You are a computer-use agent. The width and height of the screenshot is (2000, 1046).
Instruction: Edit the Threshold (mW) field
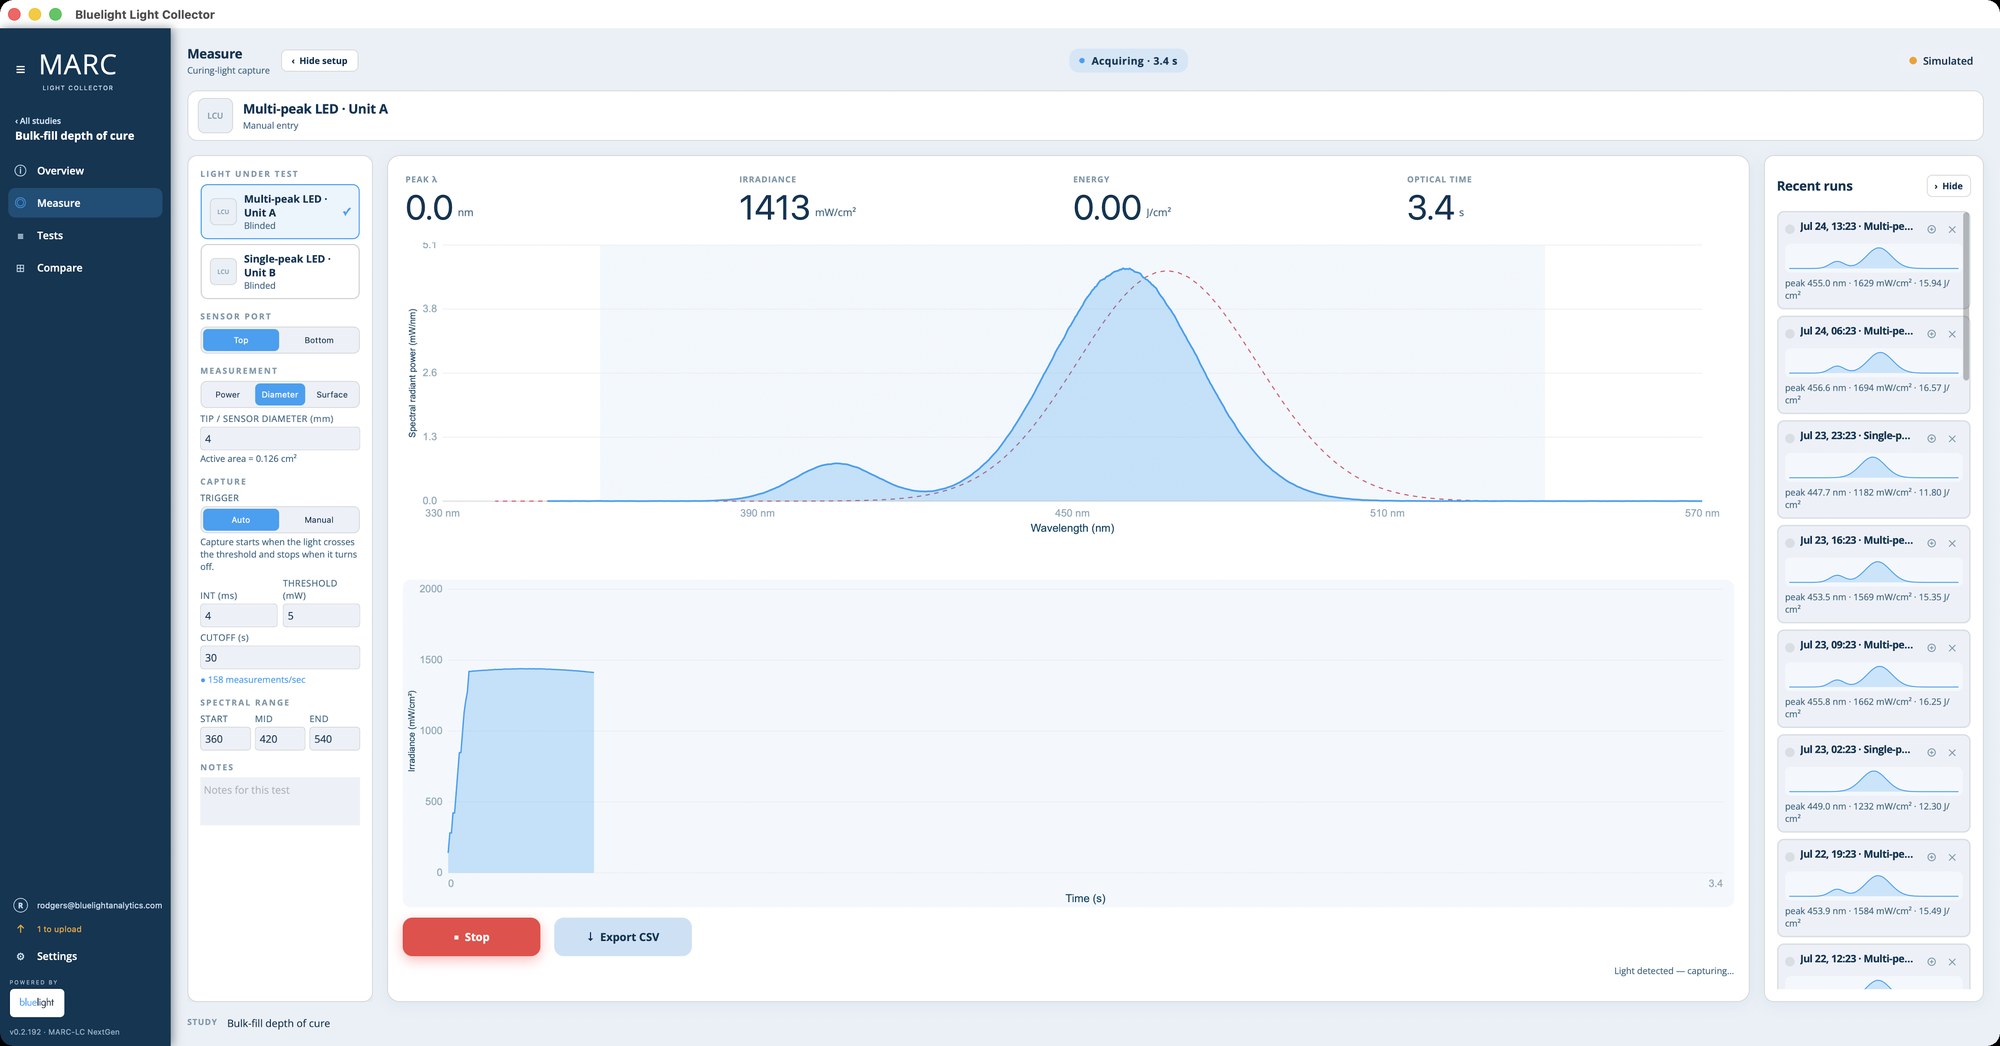click(321, 616)
